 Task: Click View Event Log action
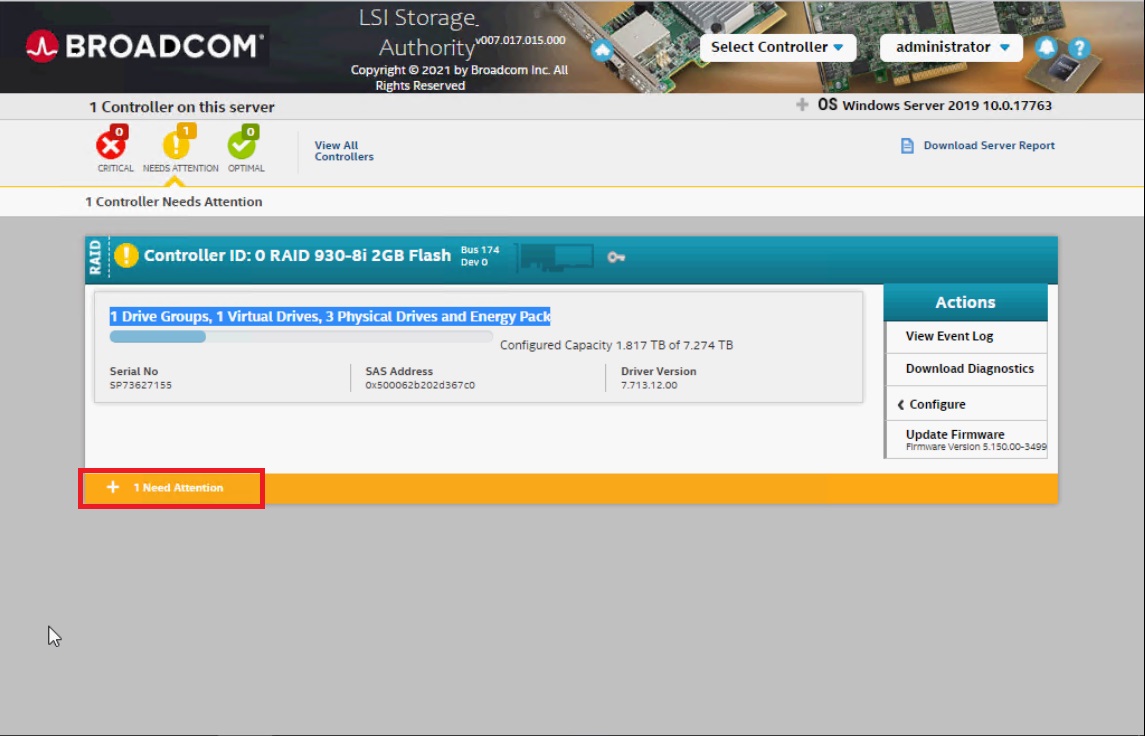pyautogui.click(x=949, y=336)
